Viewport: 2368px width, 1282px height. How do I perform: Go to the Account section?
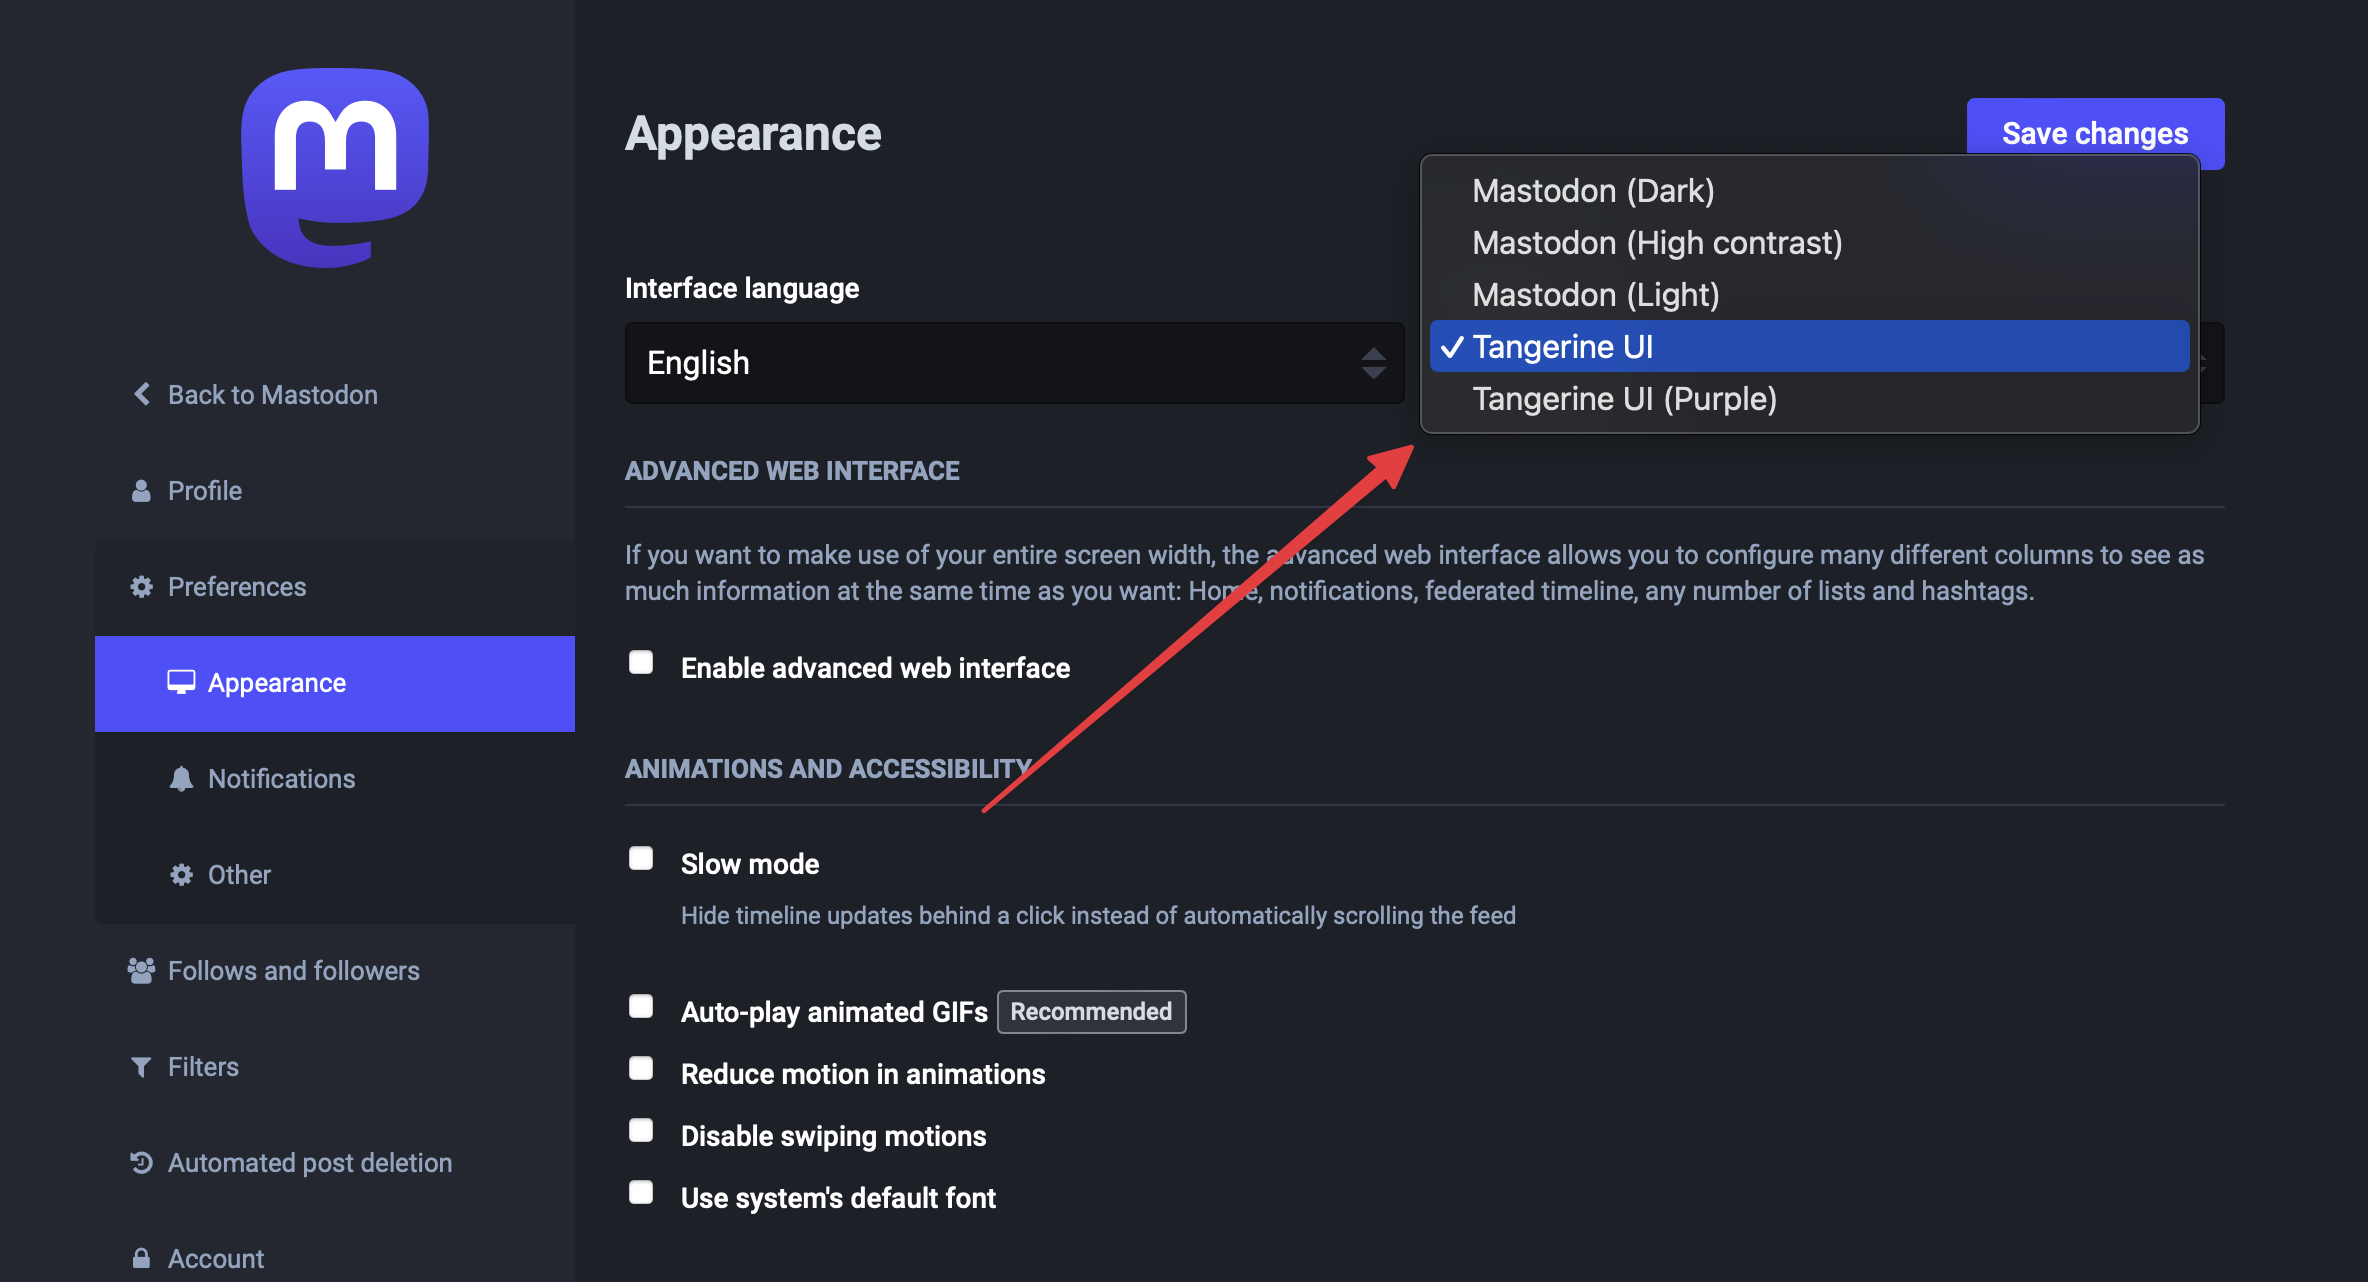pyautogui.click(x=215, y=1258)
